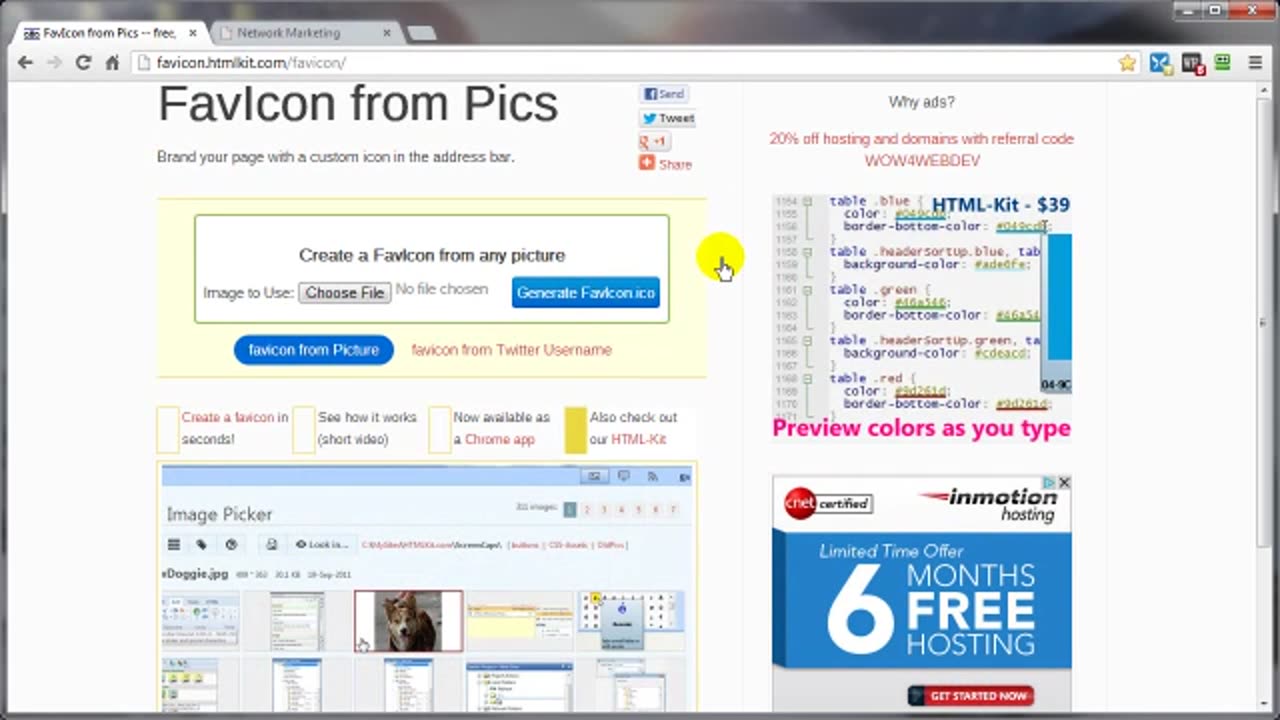Click Generate FavIcon.ico button
Viewport: 1280px width, 720px height.
pos(586,293)
